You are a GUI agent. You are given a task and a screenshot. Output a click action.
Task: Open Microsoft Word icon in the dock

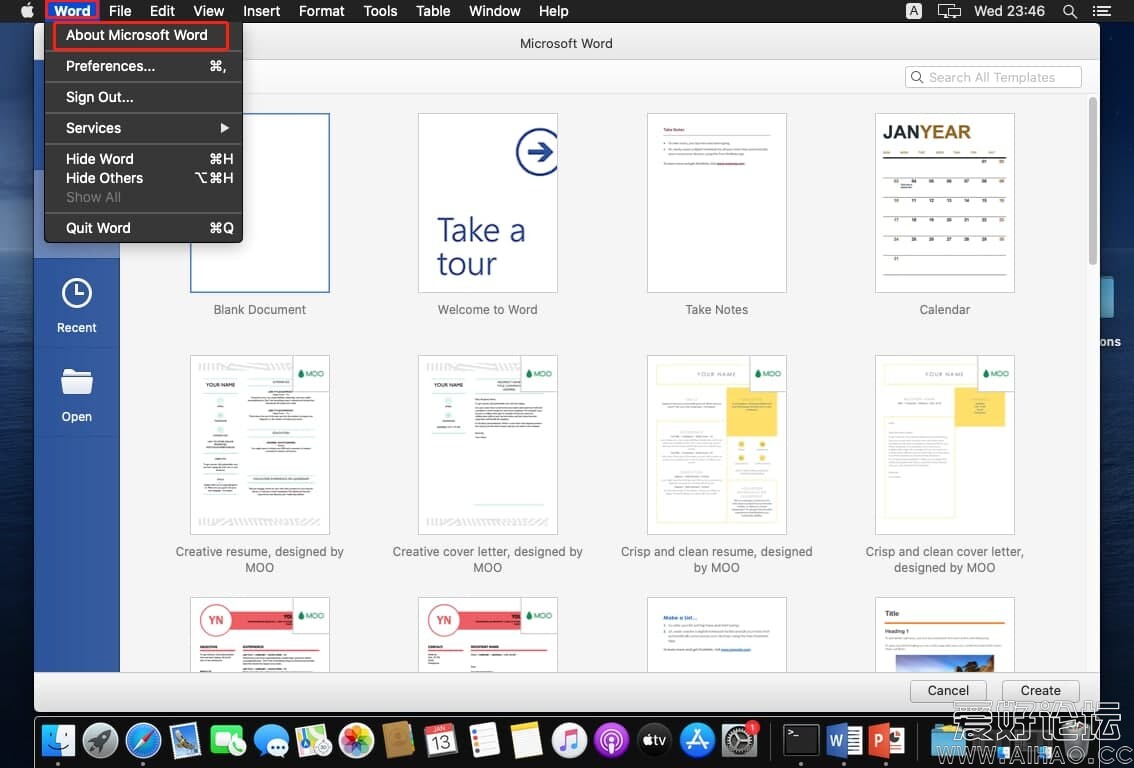(845, 740)
